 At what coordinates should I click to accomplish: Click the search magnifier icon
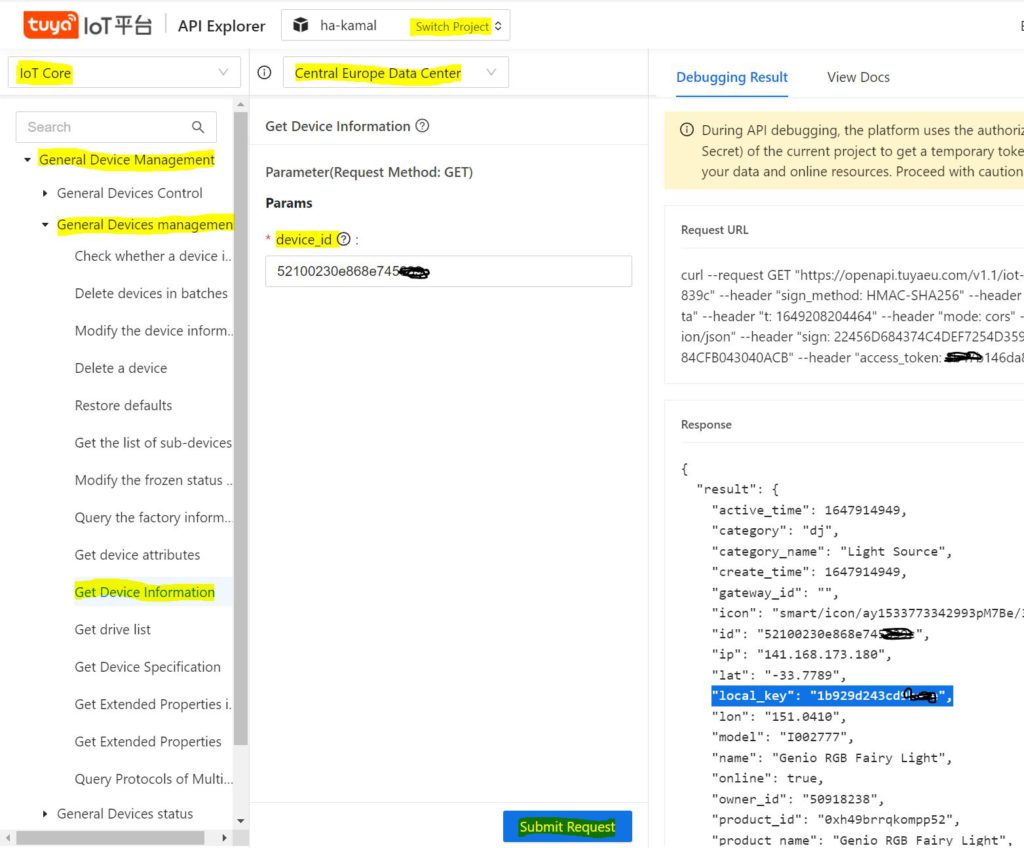pos(198,127)
